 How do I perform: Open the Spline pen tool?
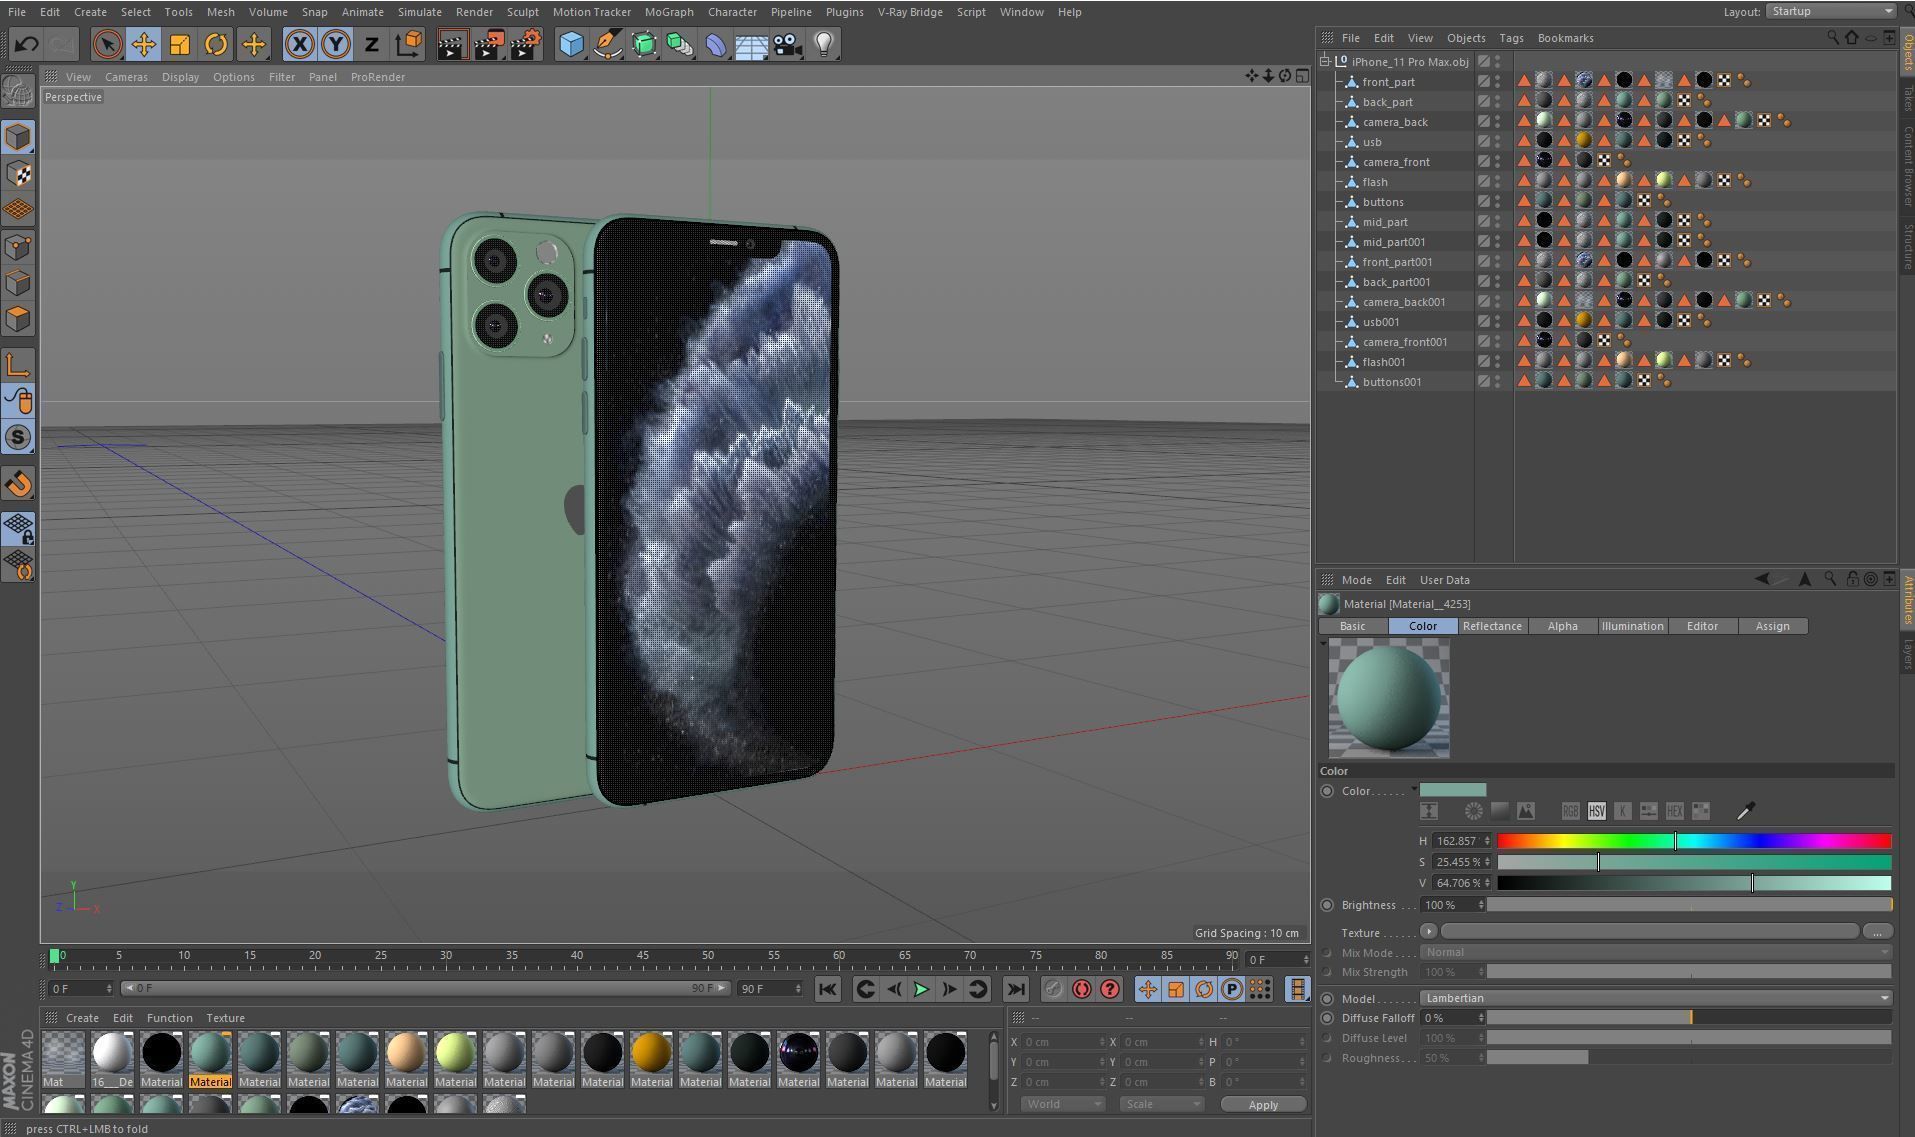coord(608,44)
